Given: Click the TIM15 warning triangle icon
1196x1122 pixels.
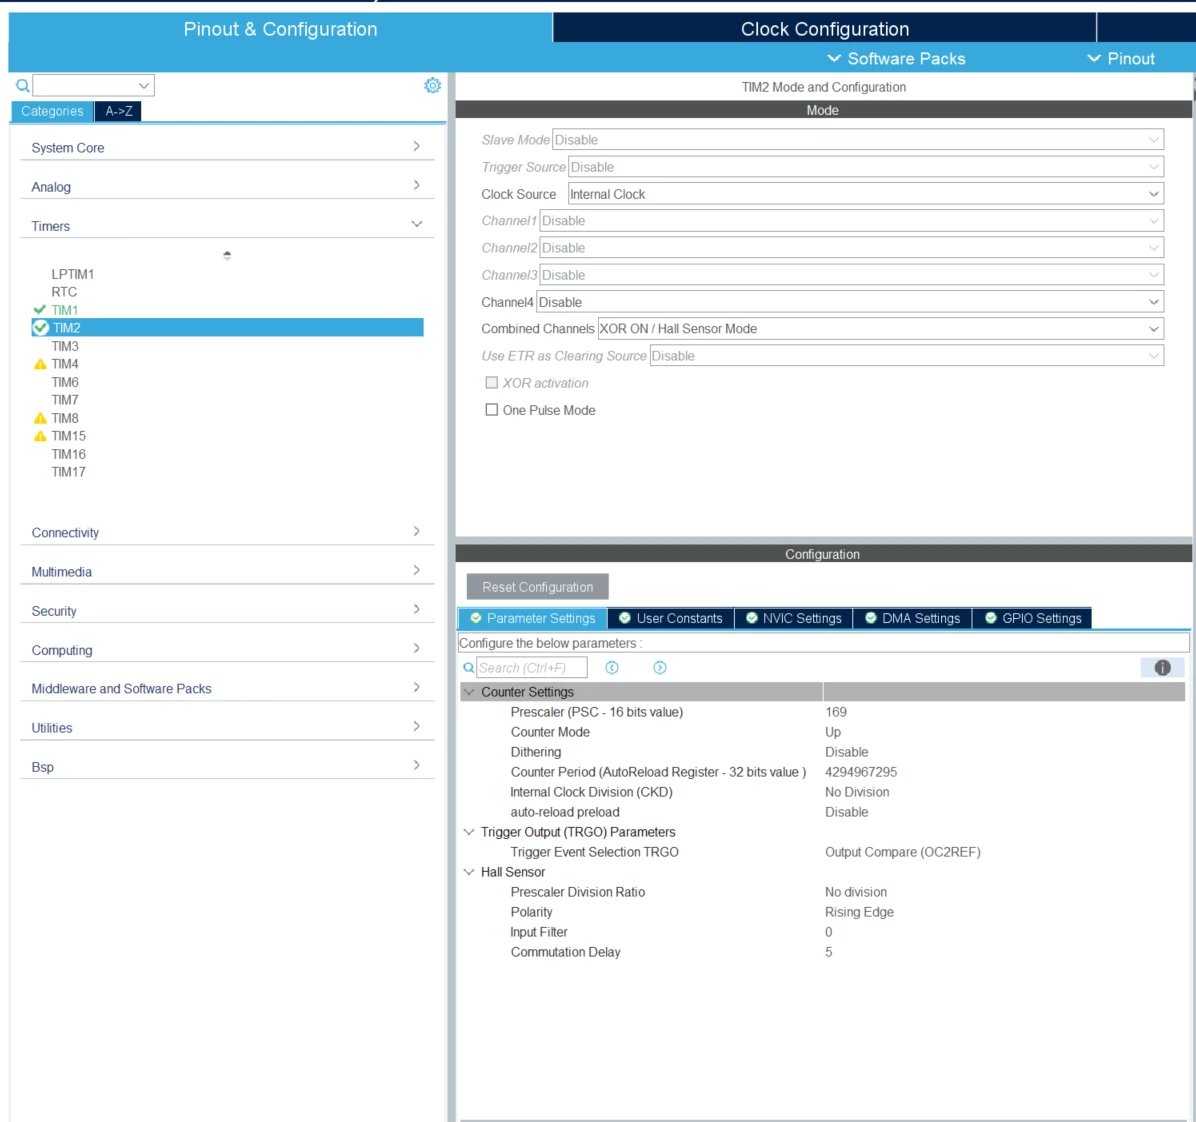Looking at the screenshot, I should pos(40,436).
